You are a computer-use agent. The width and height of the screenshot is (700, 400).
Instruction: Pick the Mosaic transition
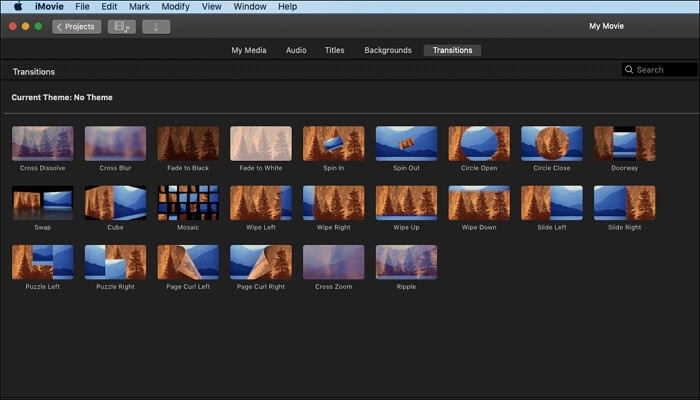point(188,203)
